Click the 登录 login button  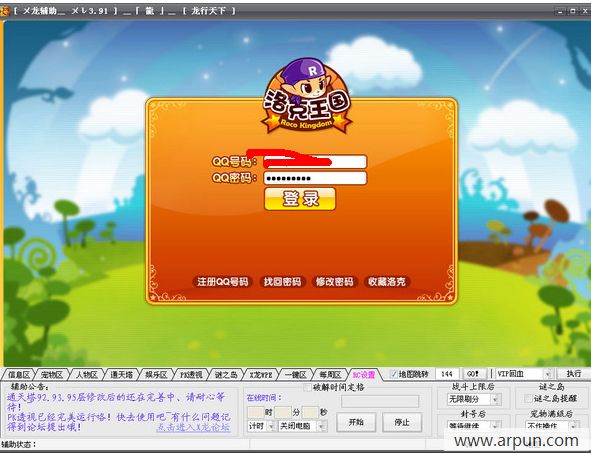pos(300,199)
